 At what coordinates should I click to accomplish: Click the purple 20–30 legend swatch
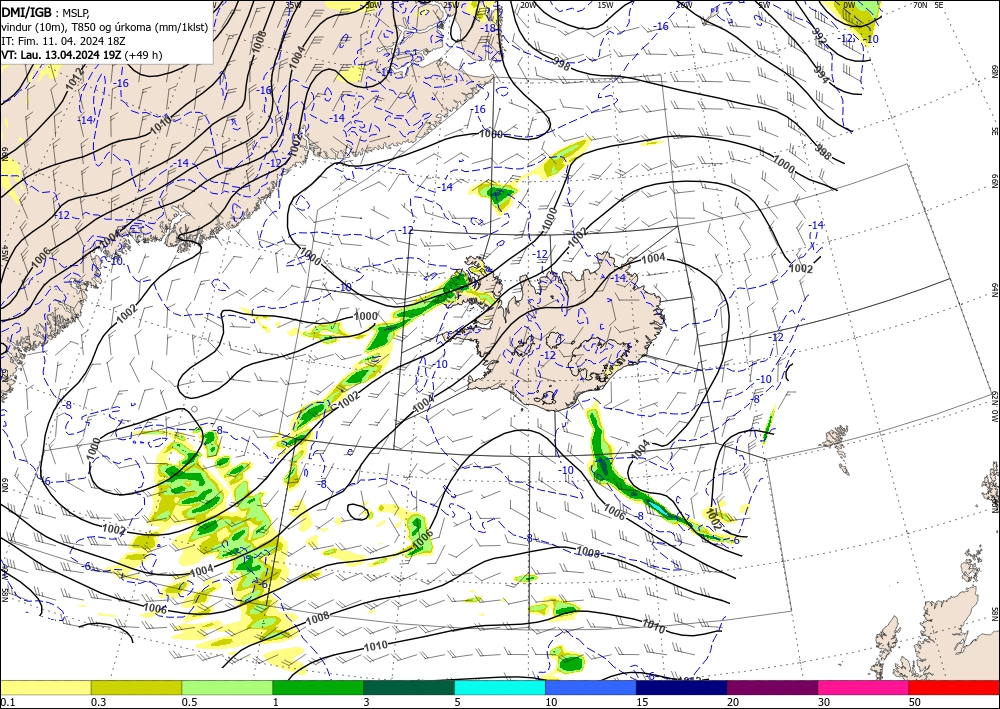[x=772, y=687]
